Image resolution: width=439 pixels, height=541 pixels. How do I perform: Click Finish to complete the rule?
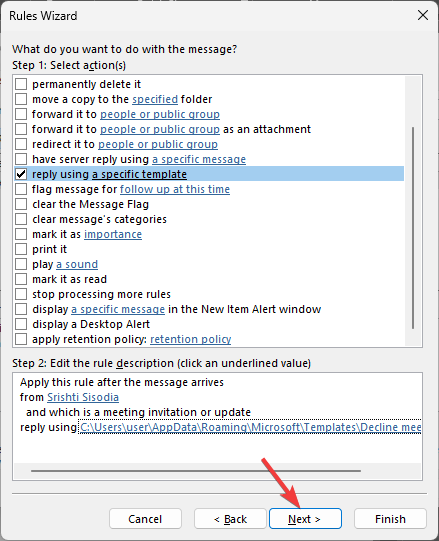390,519
